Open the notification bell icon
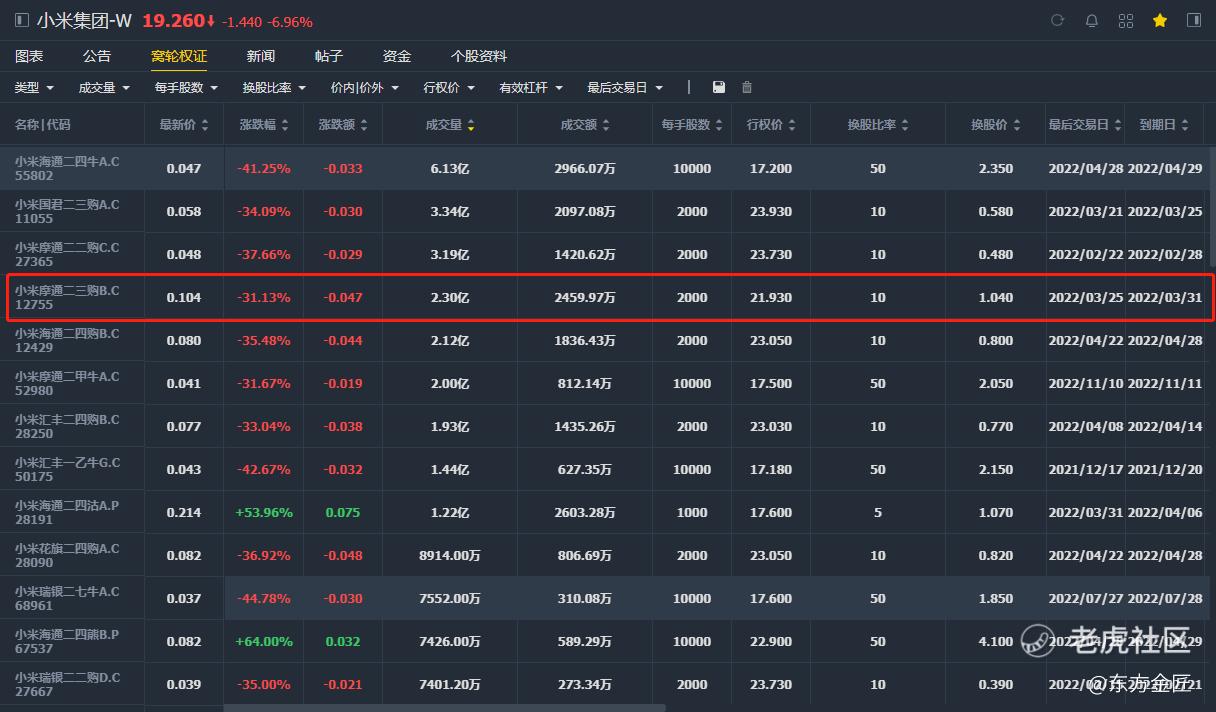The height and width of the screenshot is (712, 1216). 1092,20
